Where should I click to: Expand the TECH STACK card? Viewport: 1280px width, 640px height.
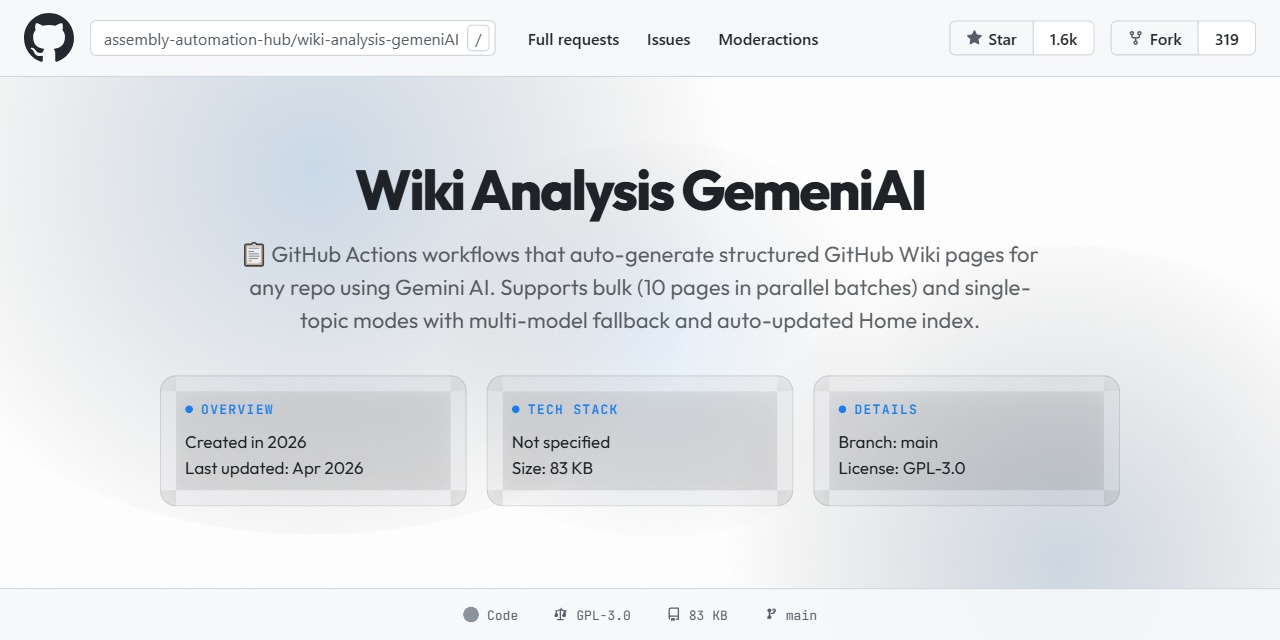click(639, 440)
